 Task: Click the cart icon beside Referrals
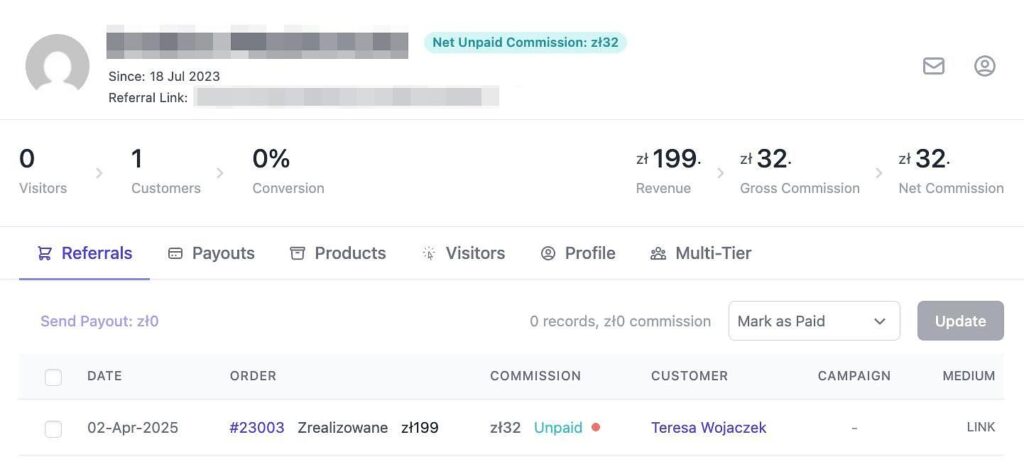point(44,254)
